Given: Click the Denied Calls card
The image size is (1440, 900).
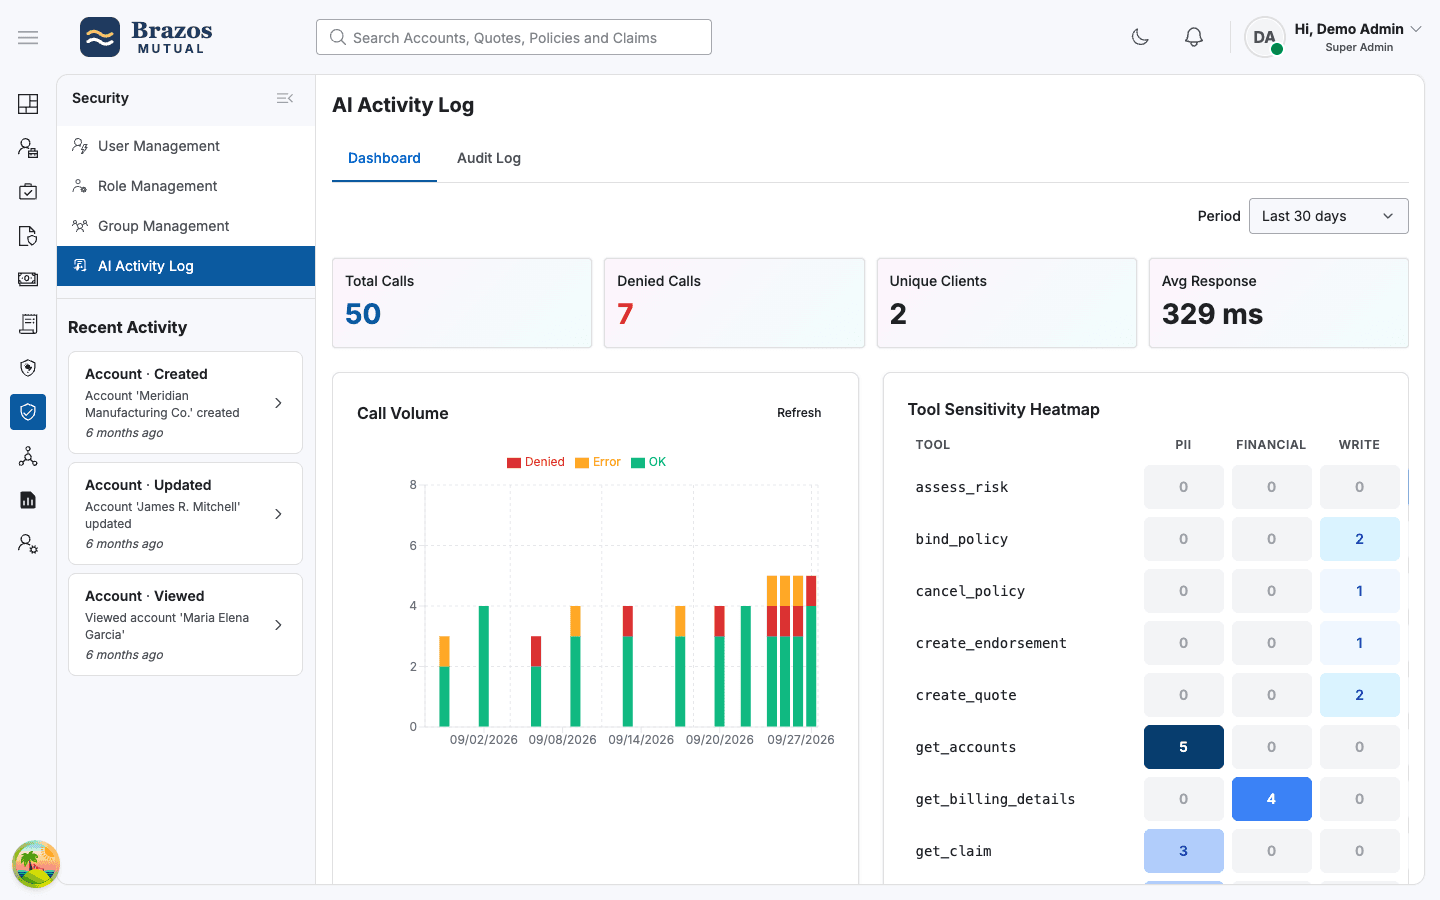Looking at the screenshot, I should pos(734,303).
